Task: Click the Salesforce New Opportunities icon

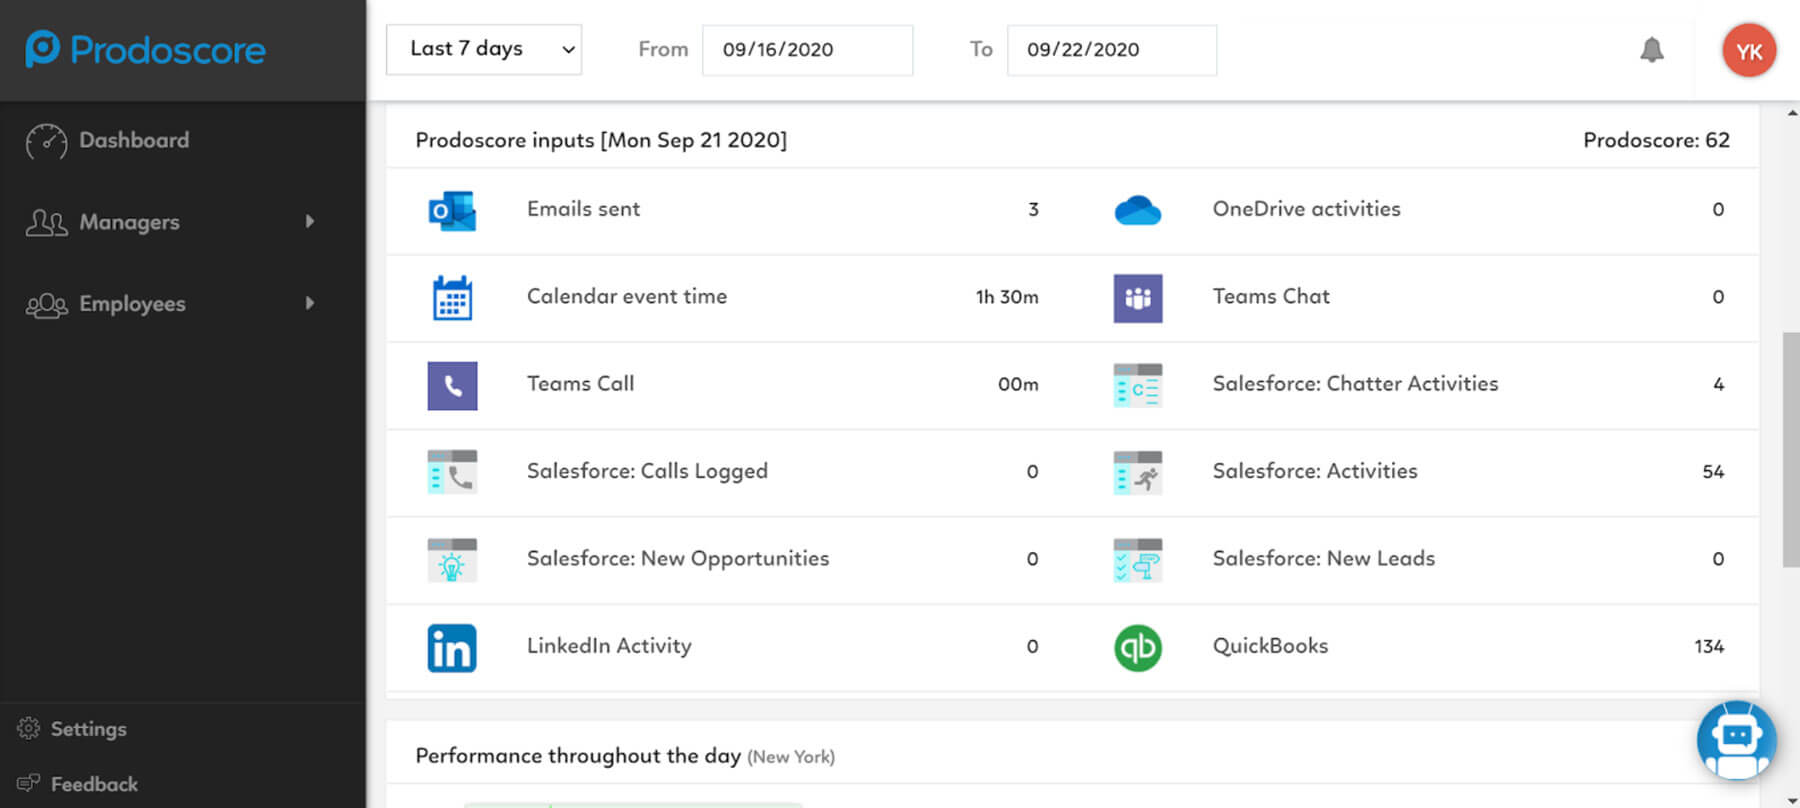Action: coord(452,560)
